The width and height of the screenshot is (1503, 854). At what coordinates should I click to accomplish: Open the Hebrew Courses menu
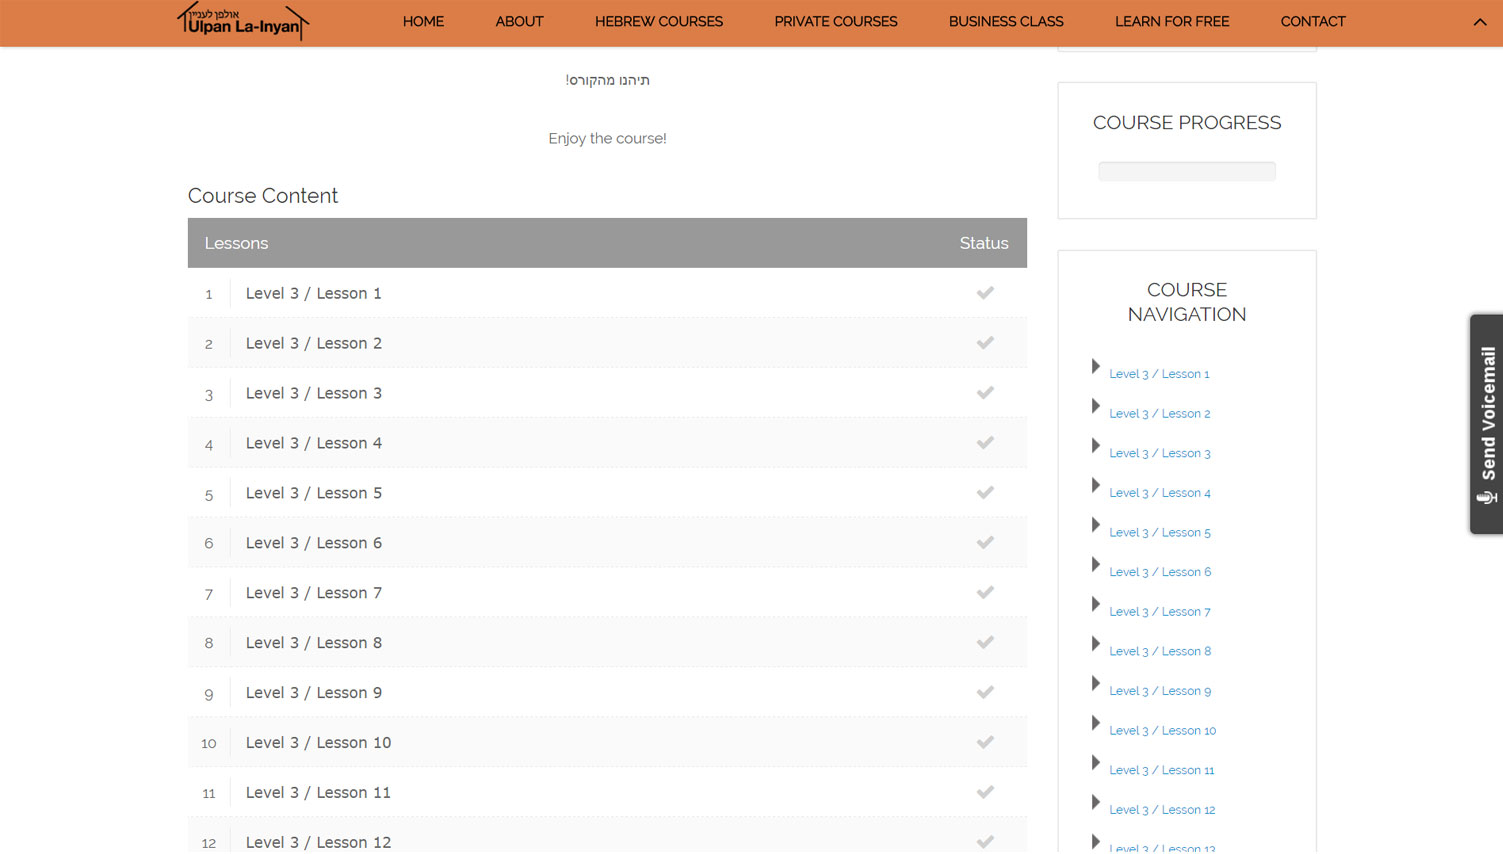pos(658,22)
